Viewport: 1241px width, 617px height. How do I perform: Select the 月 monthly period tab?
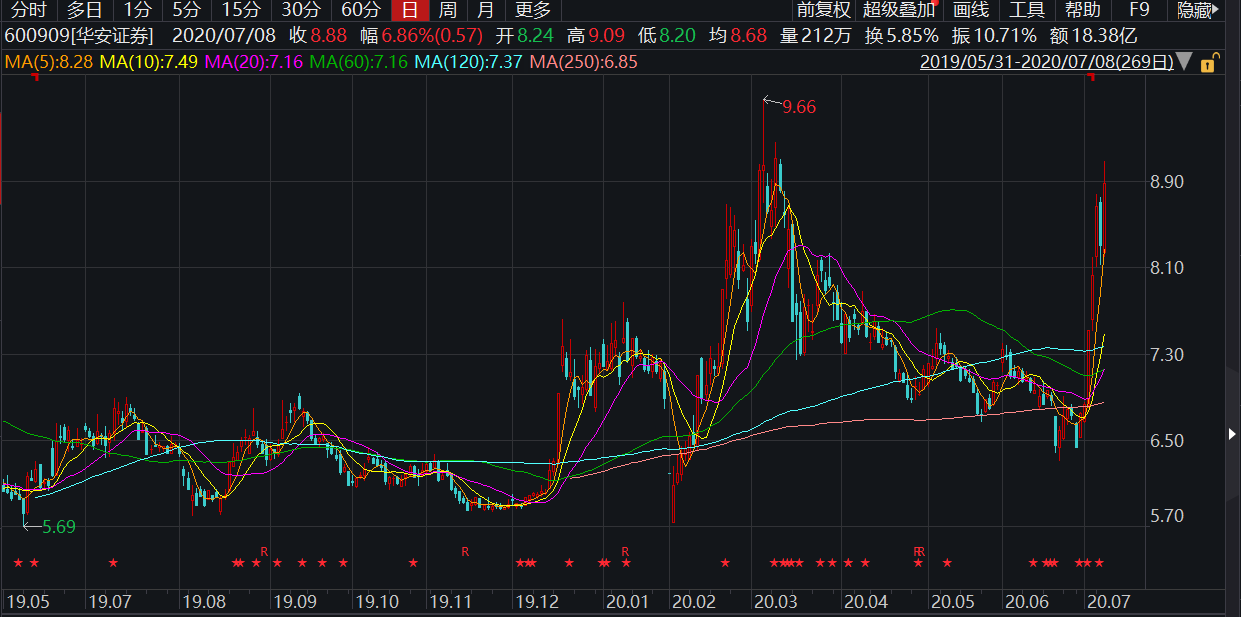point(485,11)
